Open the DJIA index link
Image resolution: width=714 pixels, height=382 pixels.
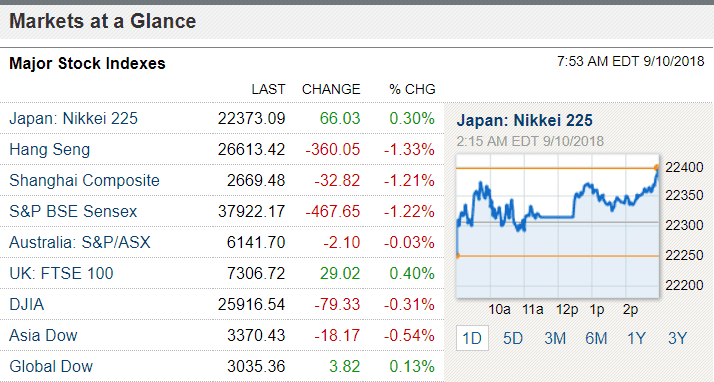26,304
